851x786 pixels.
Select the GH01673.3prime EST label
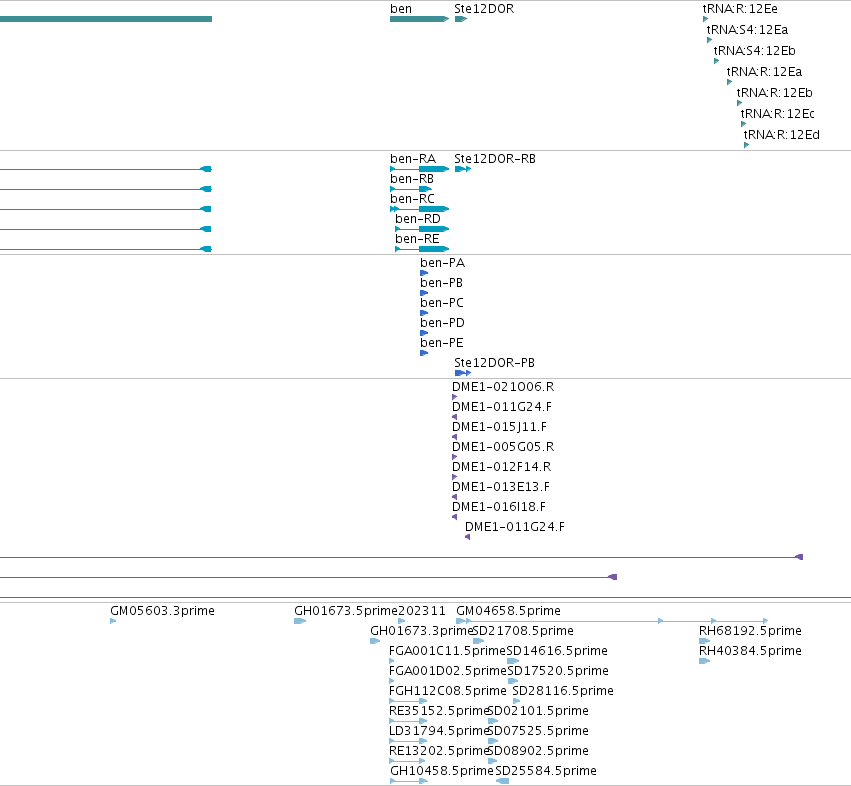pyautogui.click(x=422, y=631)
